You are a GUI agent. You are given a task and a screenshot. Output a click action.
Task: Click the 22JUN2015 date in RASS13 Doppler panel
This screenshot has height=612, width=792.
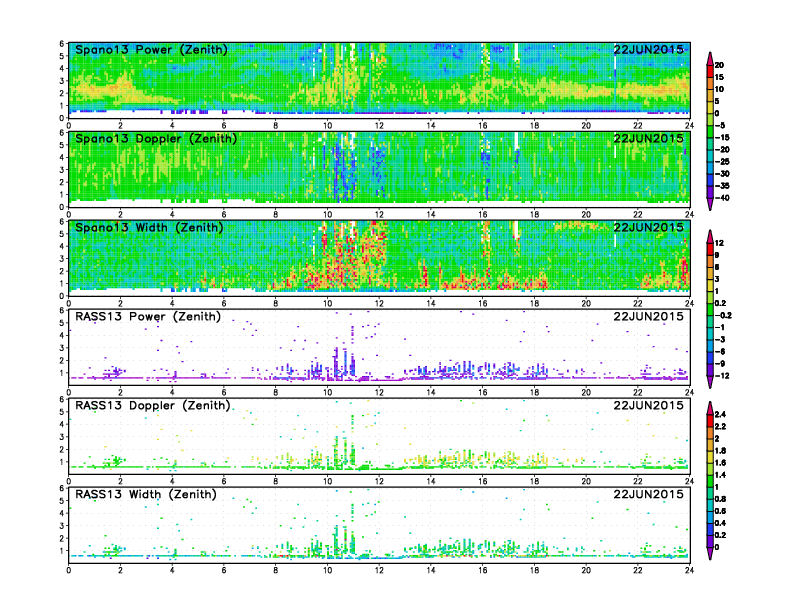[x=649, y=405]
